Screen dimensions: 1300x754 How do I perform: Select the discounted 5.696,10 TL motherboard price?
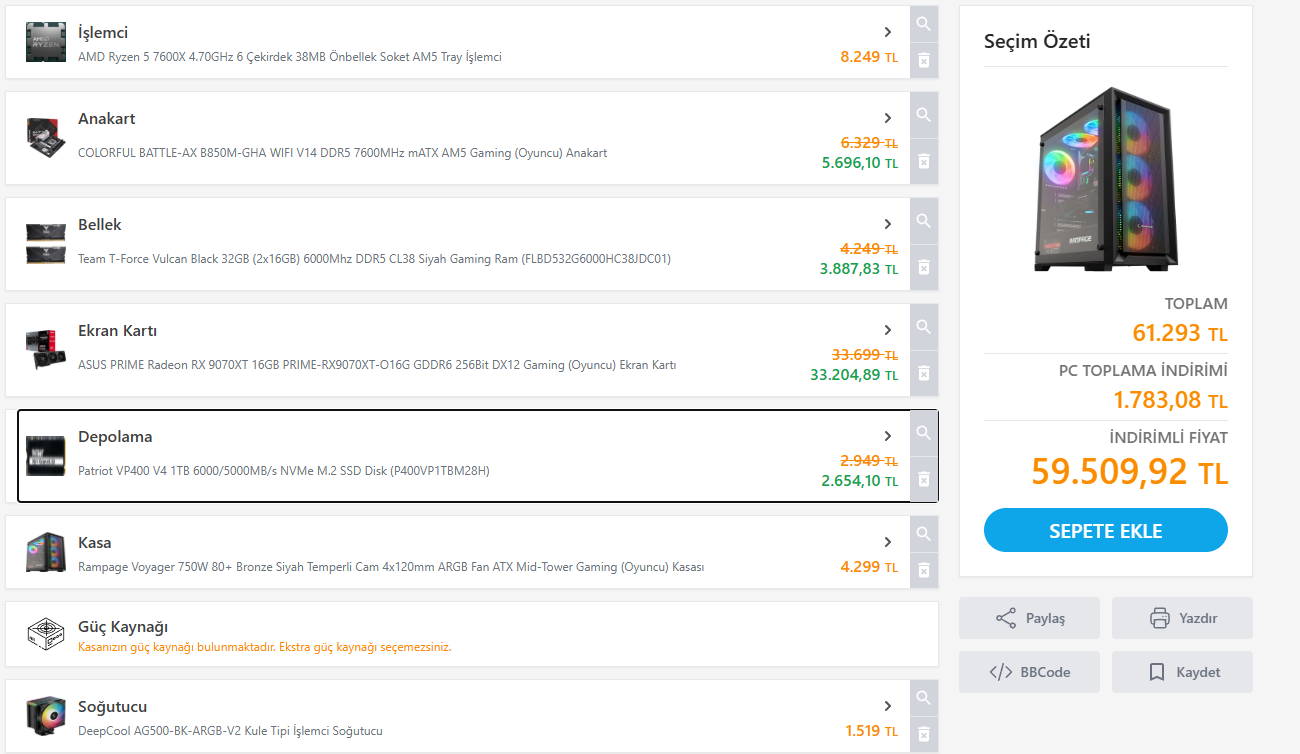pyautogui.click(x=860, y=163)
